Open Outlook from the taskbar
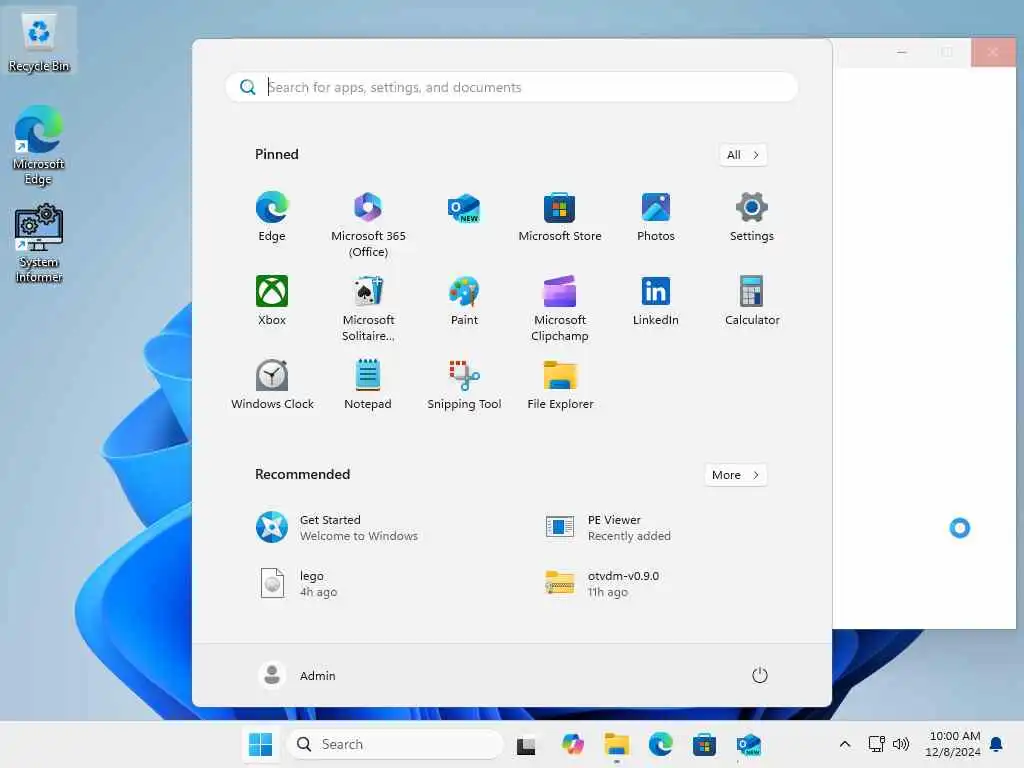This screenshot has height=768, width=1024. click(748, 744)
